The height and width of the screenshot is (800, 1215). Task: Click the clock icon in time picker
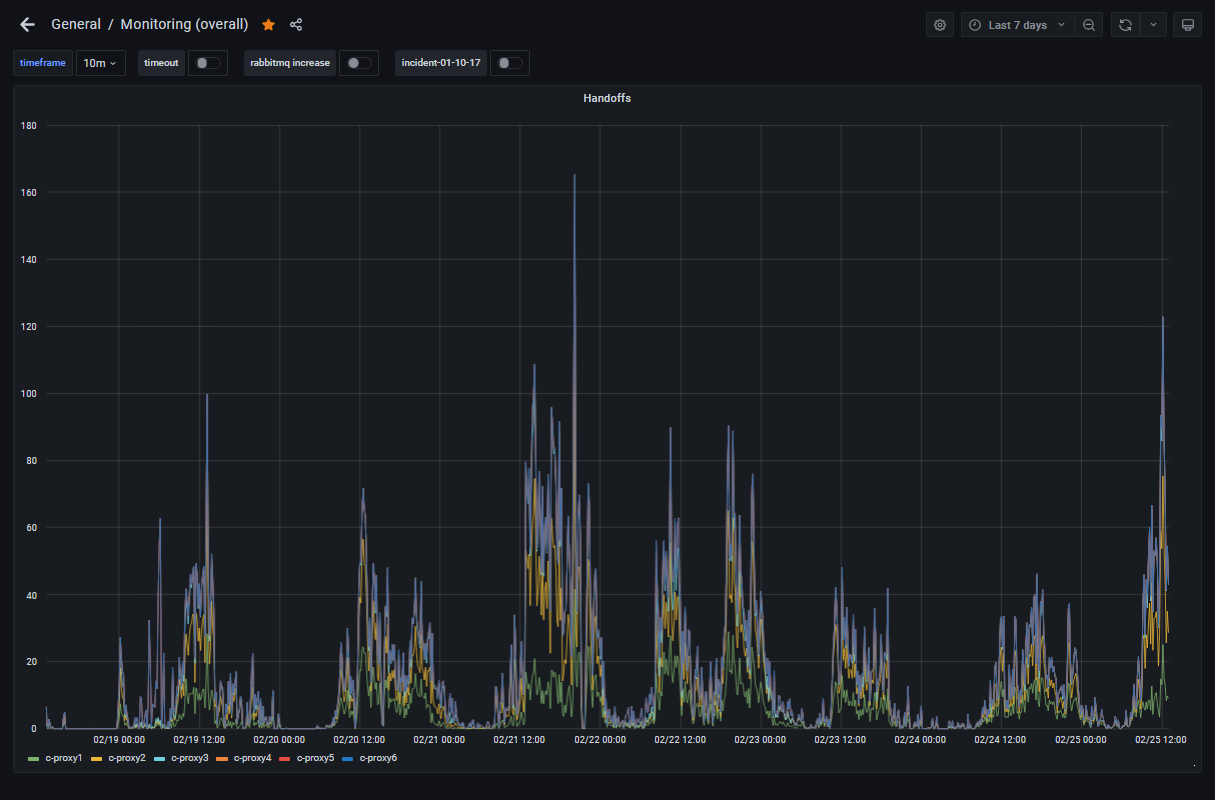(x=975, y=25)
